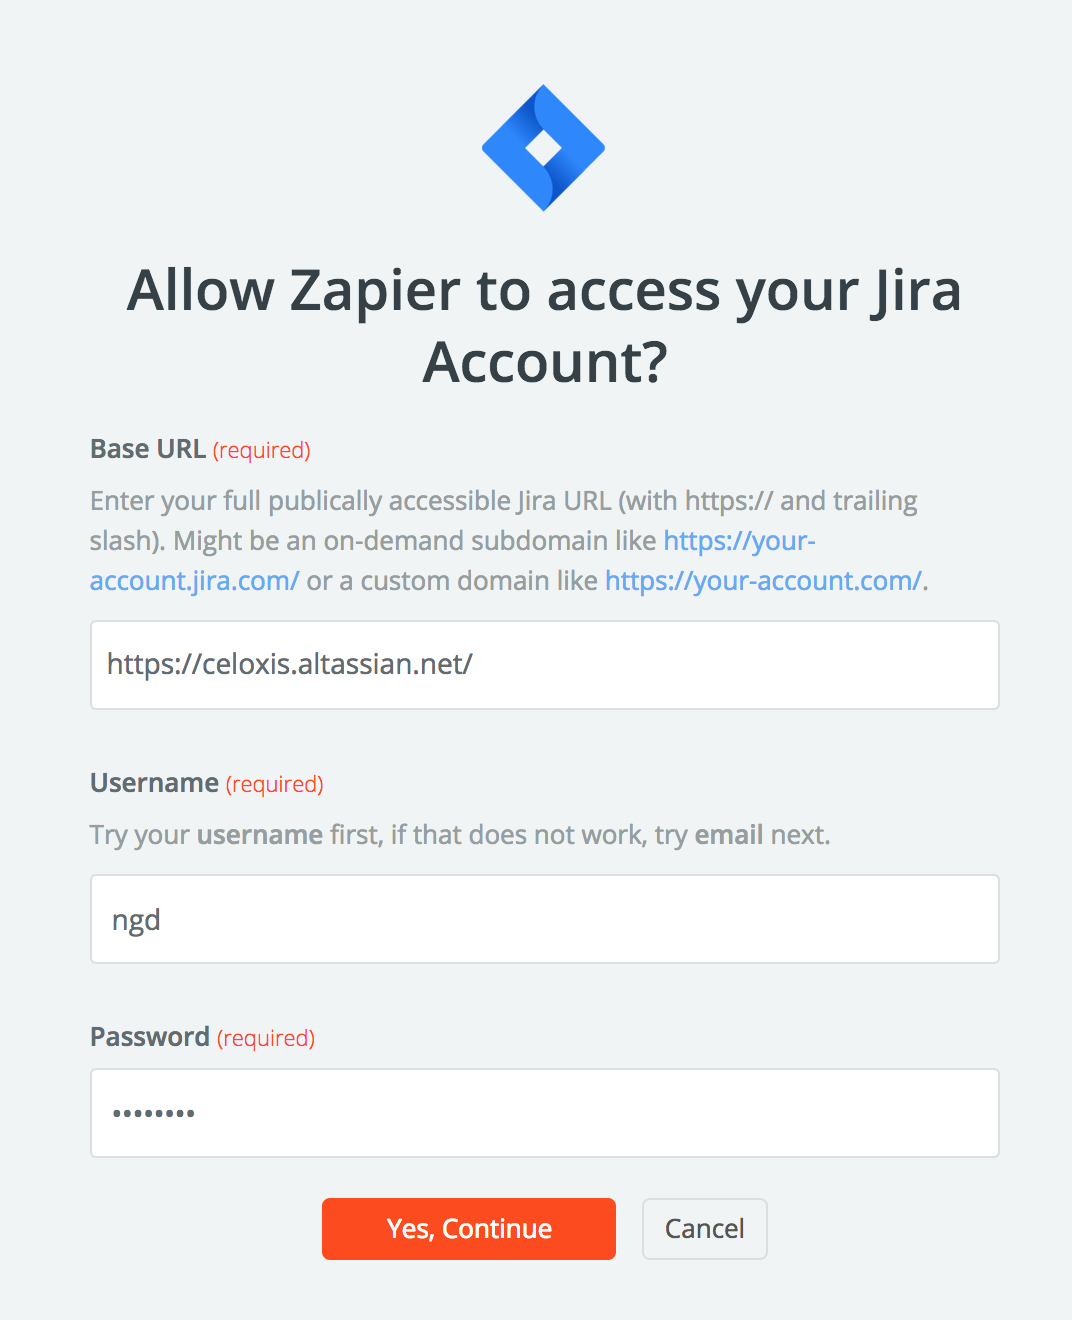Click '(required)' beside the Base URL label
1072x1320 pixels.
coord(262,451)
